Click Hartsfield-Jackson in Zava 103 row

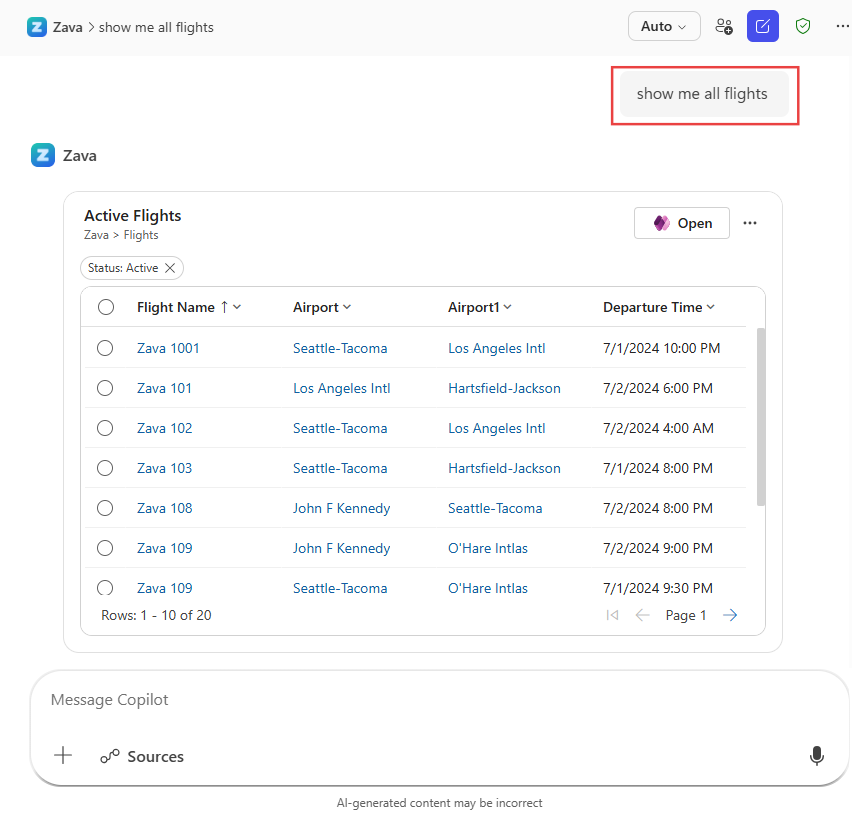(504, 468)
